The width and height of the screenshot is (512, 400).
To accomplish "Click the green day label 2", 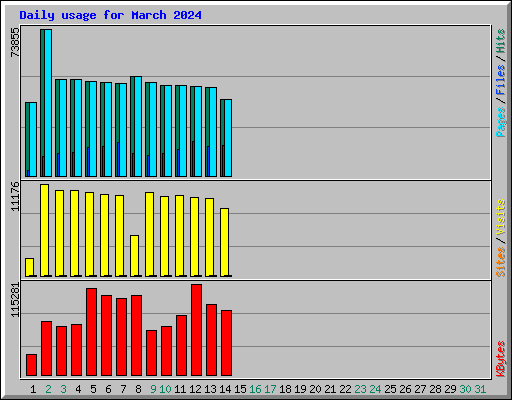I will pos(48,389).
